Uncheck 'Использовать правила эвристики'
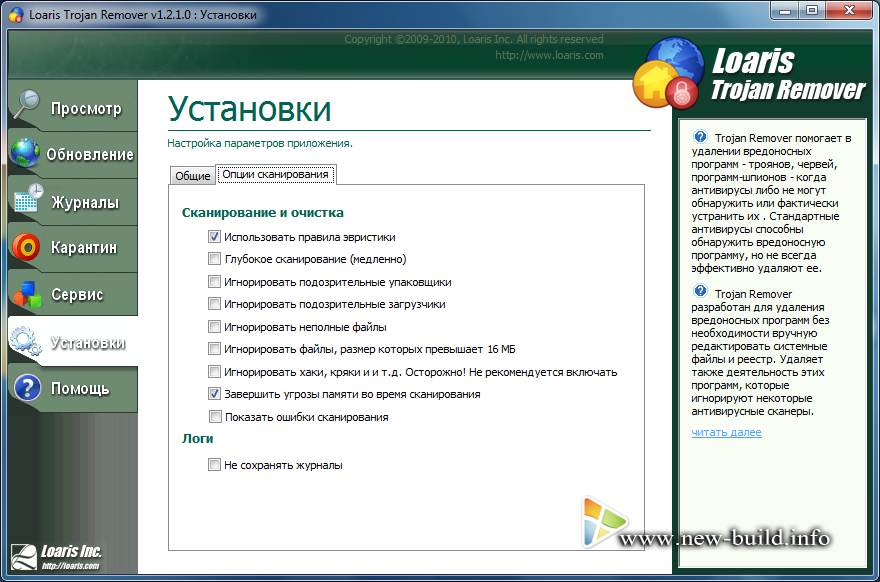Viewport: 880px width, 582px height. (x=214, y=236)
